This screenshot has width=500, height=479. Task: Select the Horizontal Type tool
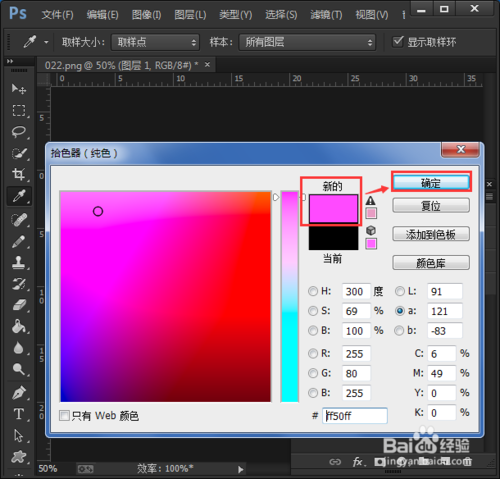click(19, 414)
